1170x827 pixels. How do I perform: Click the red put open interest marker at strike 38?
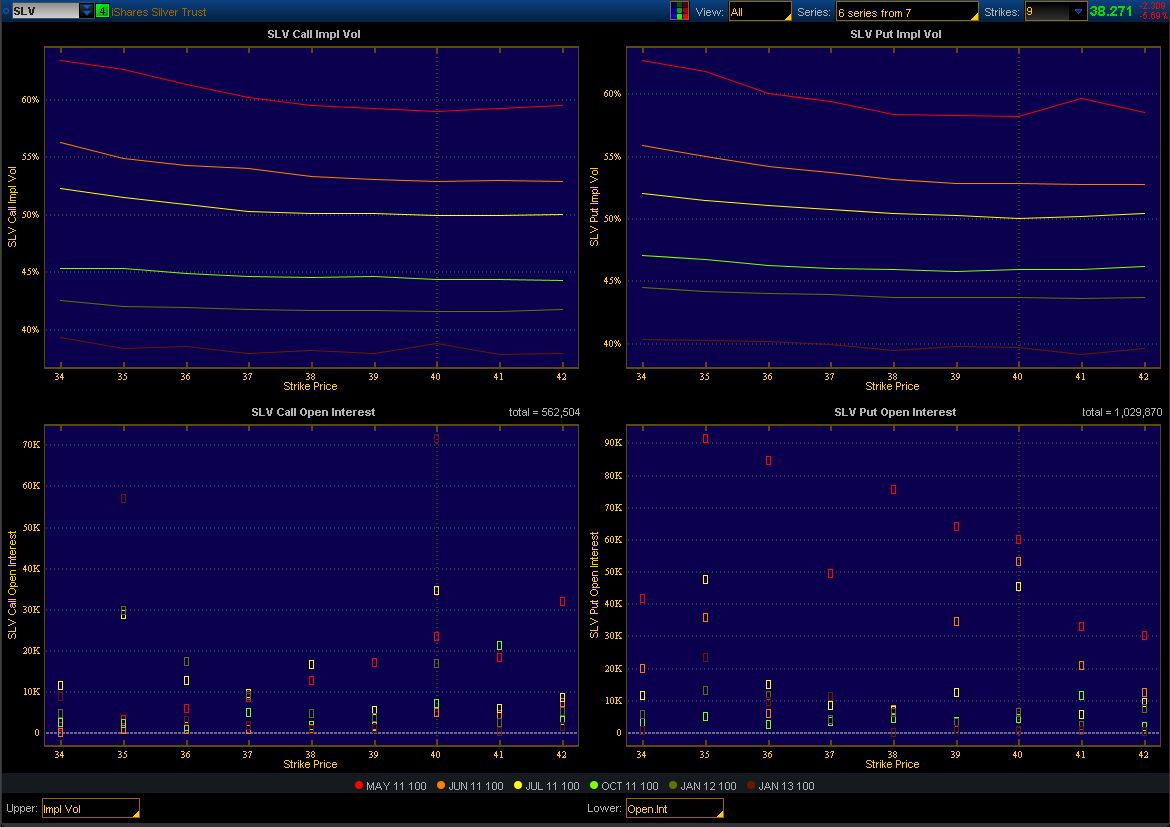pyautogui.click(x=893, y=490)
